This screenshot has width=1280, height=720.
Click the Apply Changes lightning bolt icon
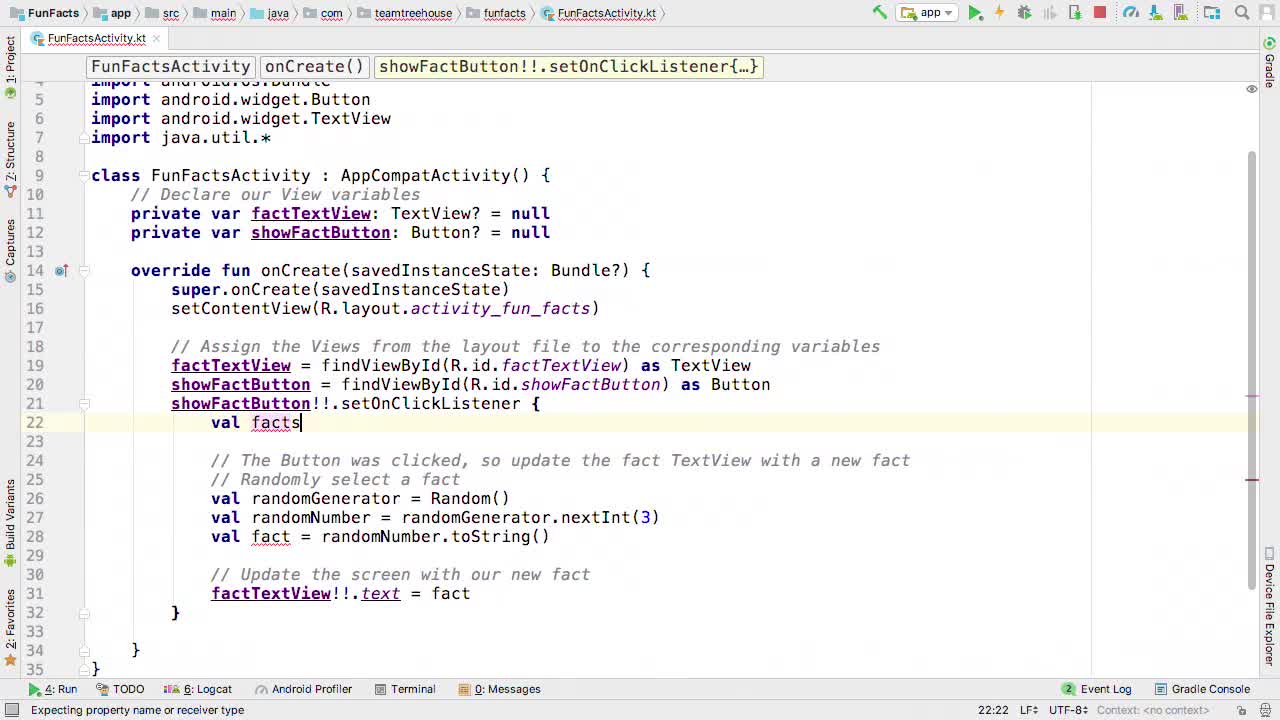(999, 13)
